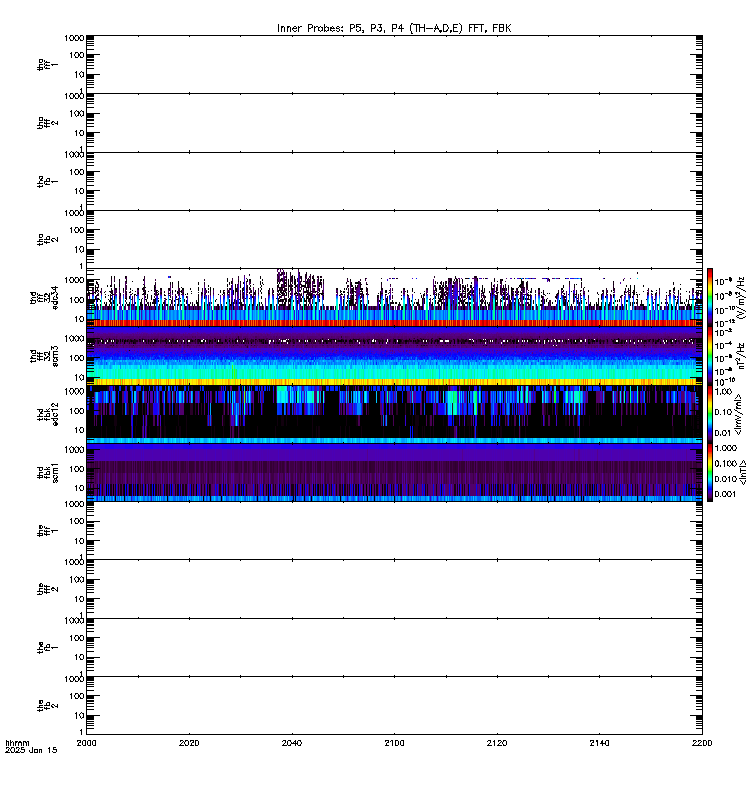
Task: Click the 'nT²/Hz' color bar unit label
Action: point(742,356)
